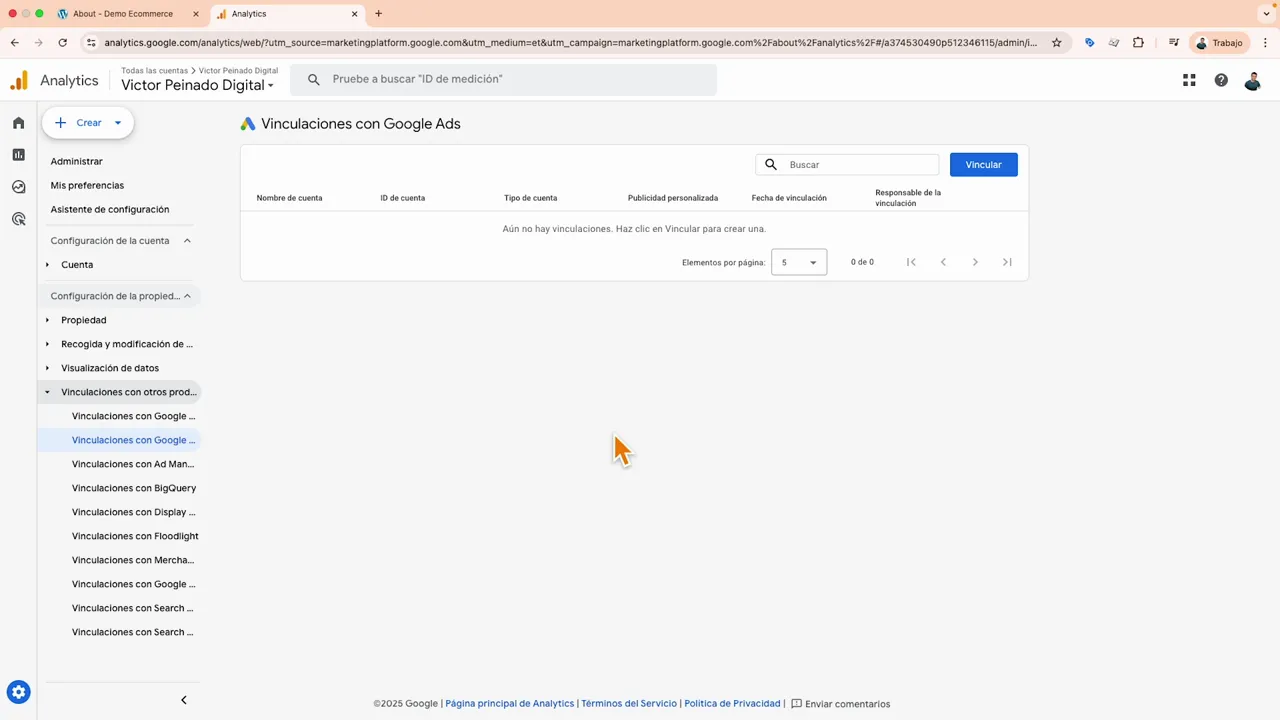Open the Explore section icon
Image resolution: width=1280 pixels, height=720 pixels.
pyautogui.click(x=18, y=186)
